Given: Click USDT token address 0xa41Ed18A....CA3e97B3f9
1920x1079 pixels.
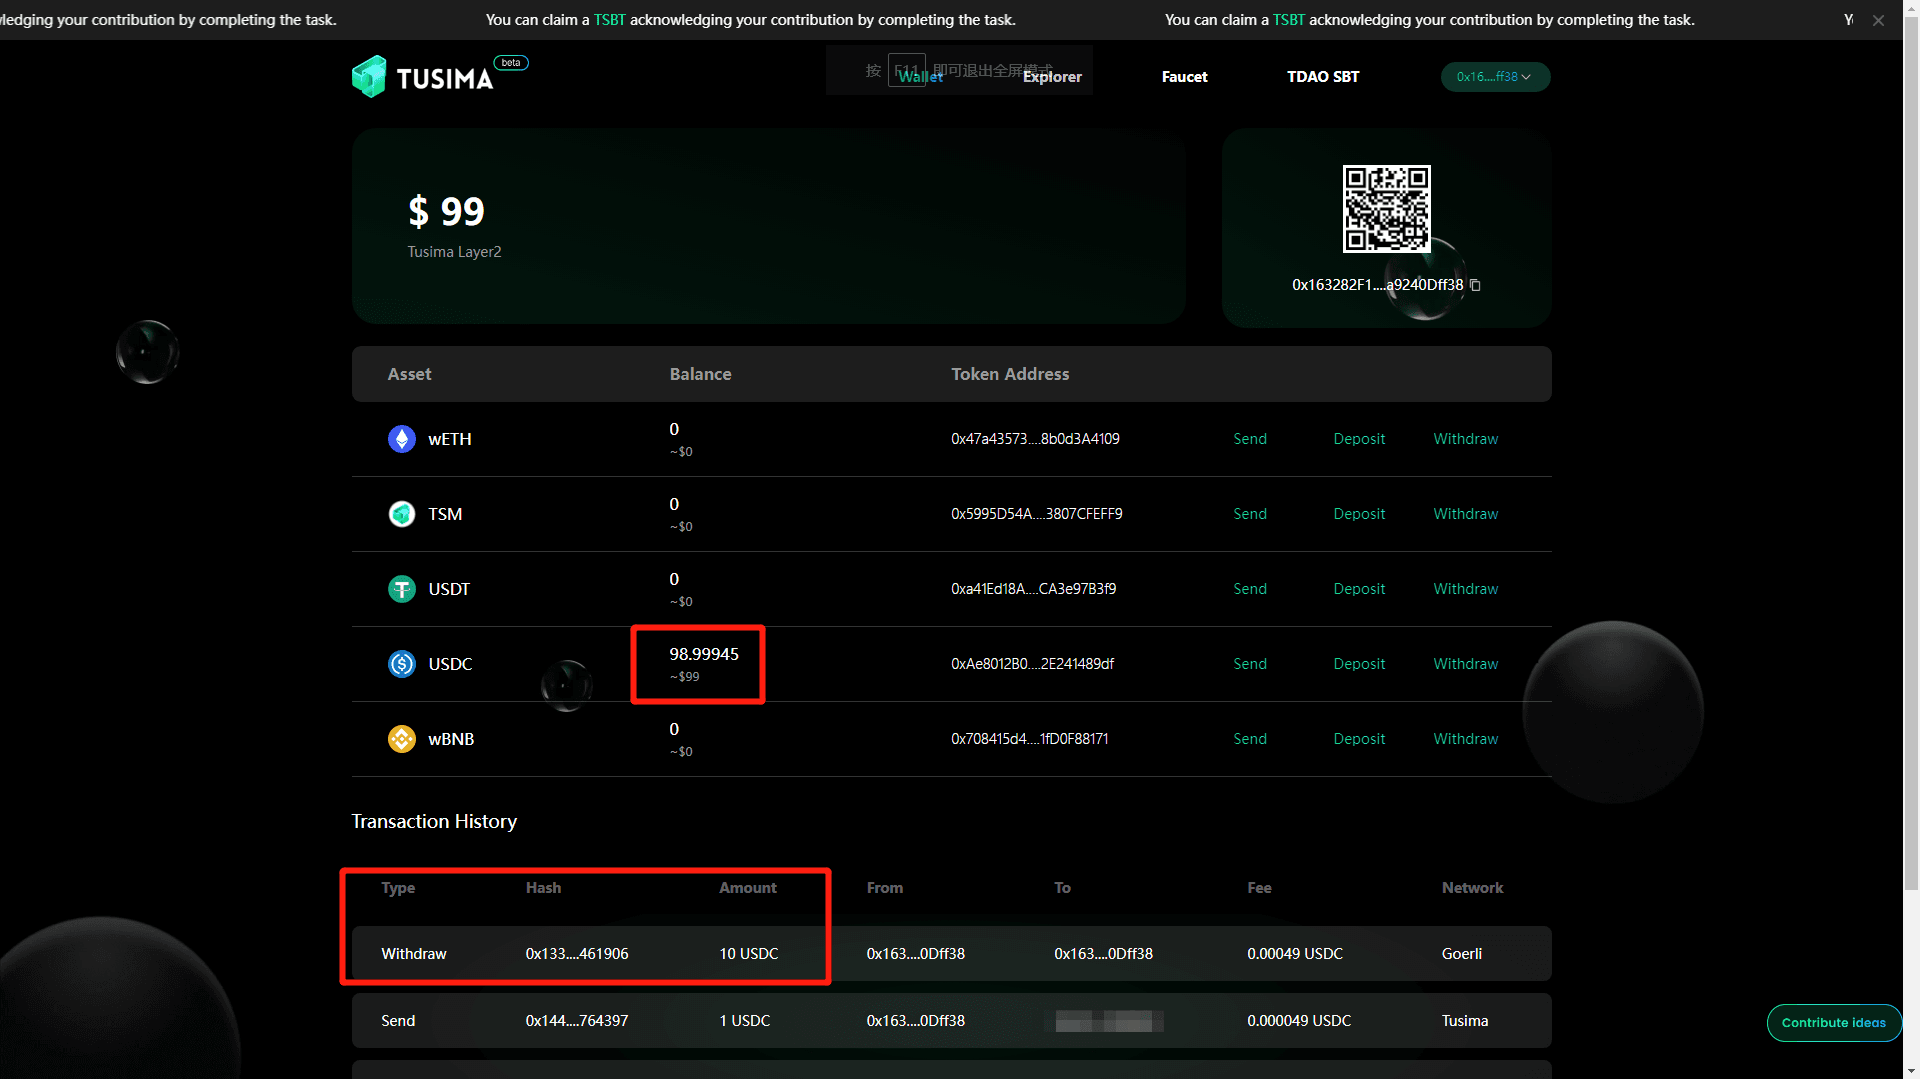Looking at the screenshot, I should [1034, 589].
